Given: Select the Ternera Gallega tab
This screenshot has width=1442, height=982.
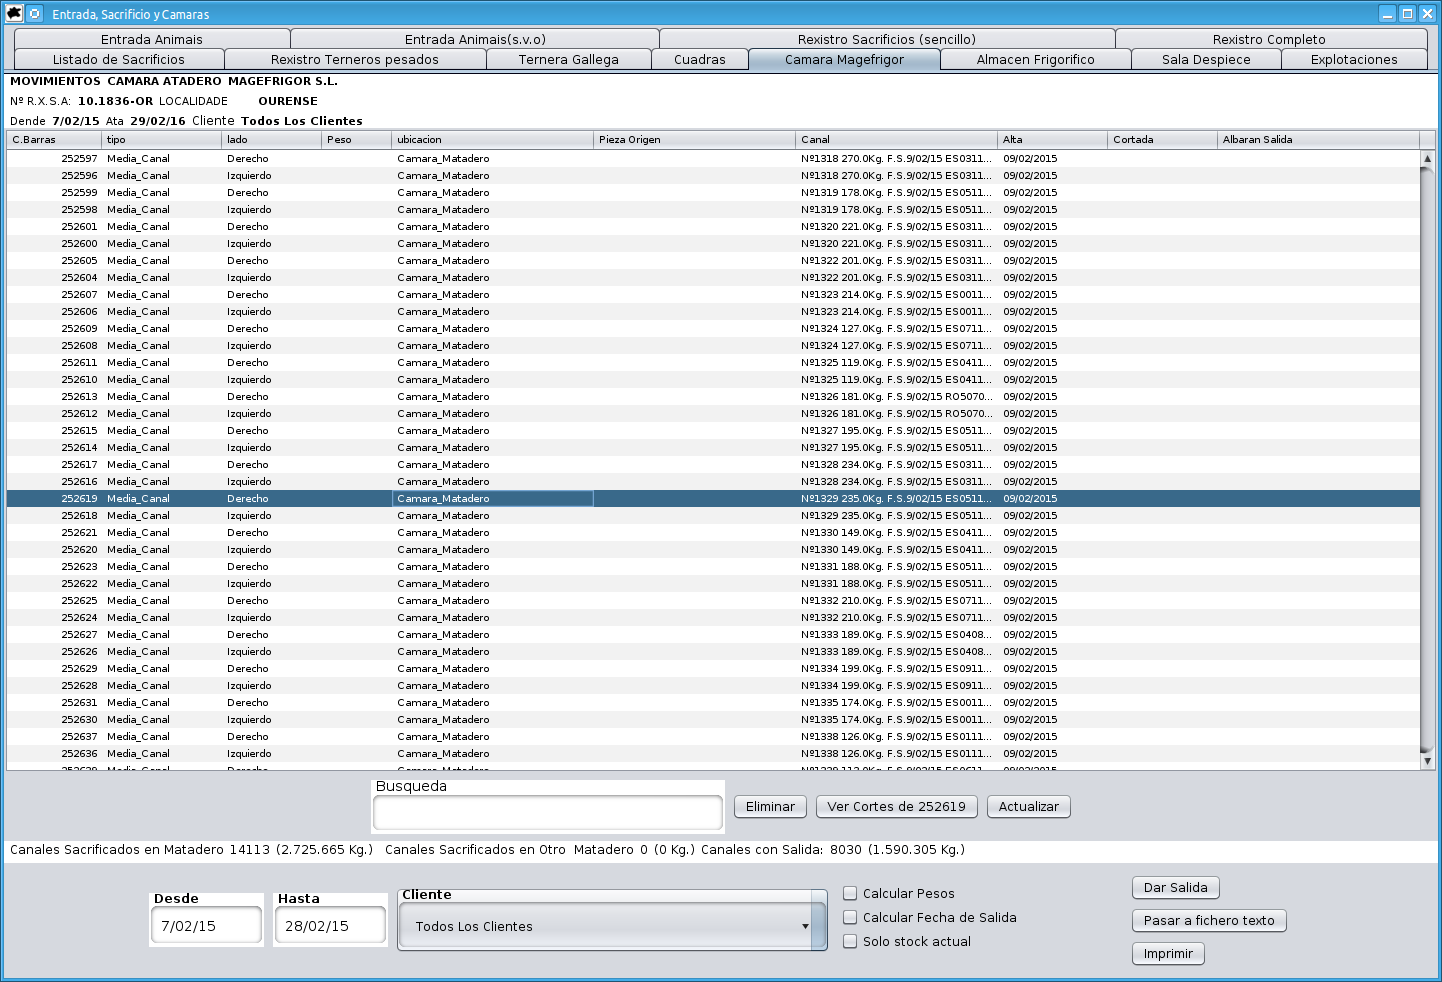Looking at the screenshot, I should [569, 59].
